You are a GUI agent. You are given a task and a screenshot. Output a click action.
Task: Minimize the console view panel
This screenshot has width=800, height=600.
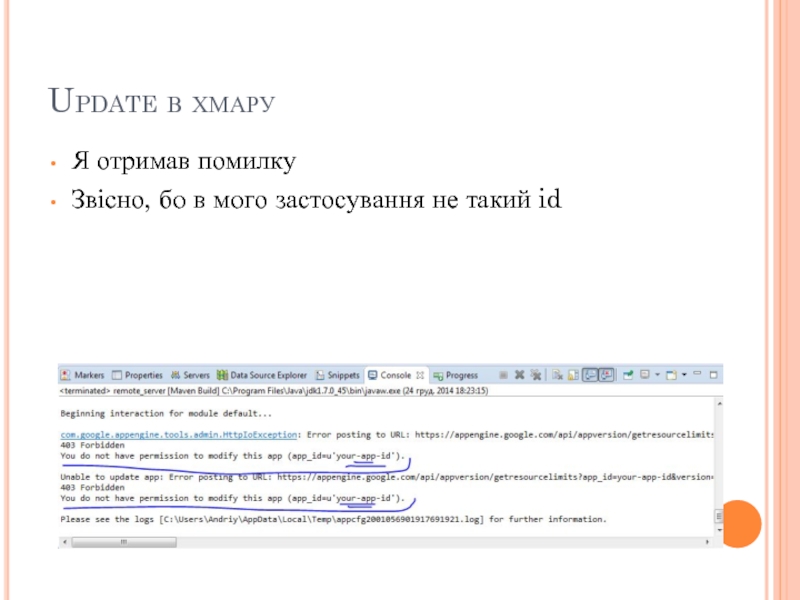click(699, 375)
